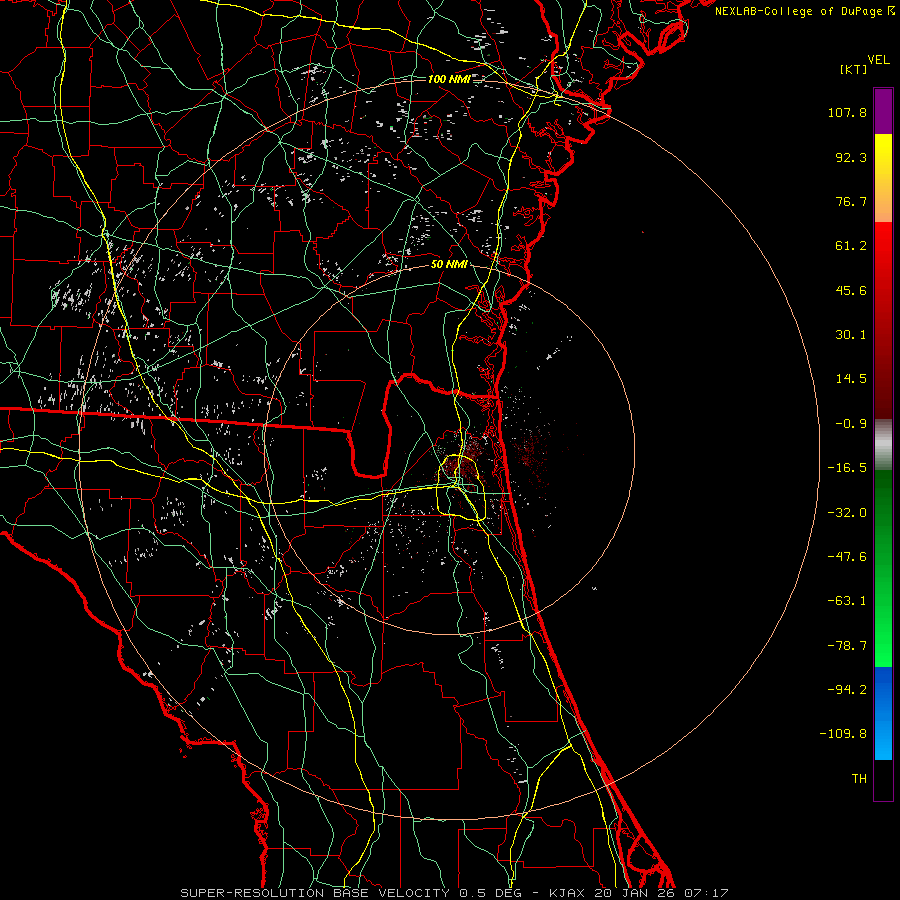Click the 107.8 legend value
900x900 pixels.
coord(847,112)
